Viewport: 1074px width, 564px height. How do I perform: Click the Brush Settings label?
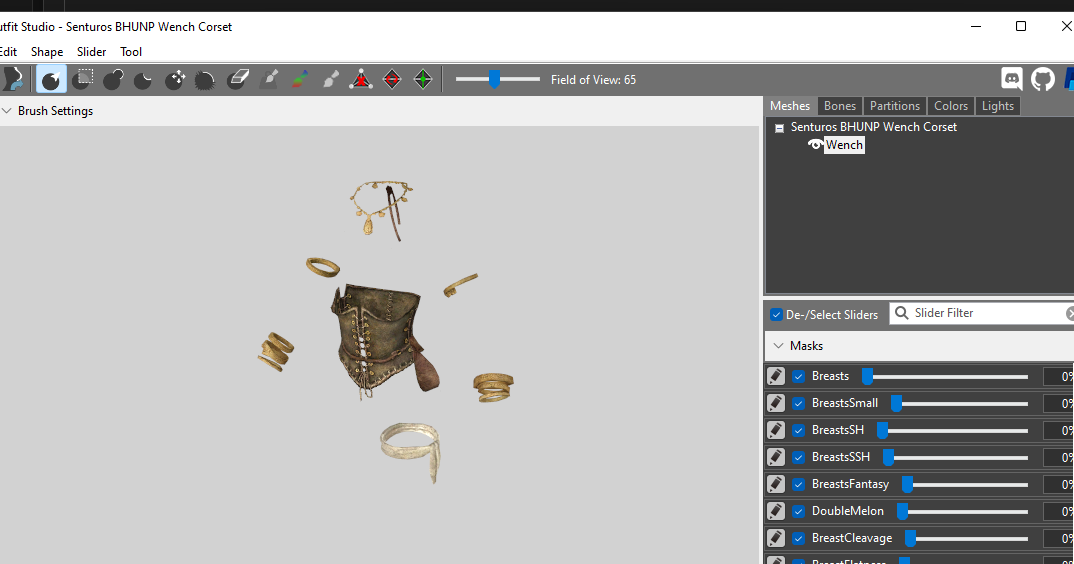tap(55, 110)
